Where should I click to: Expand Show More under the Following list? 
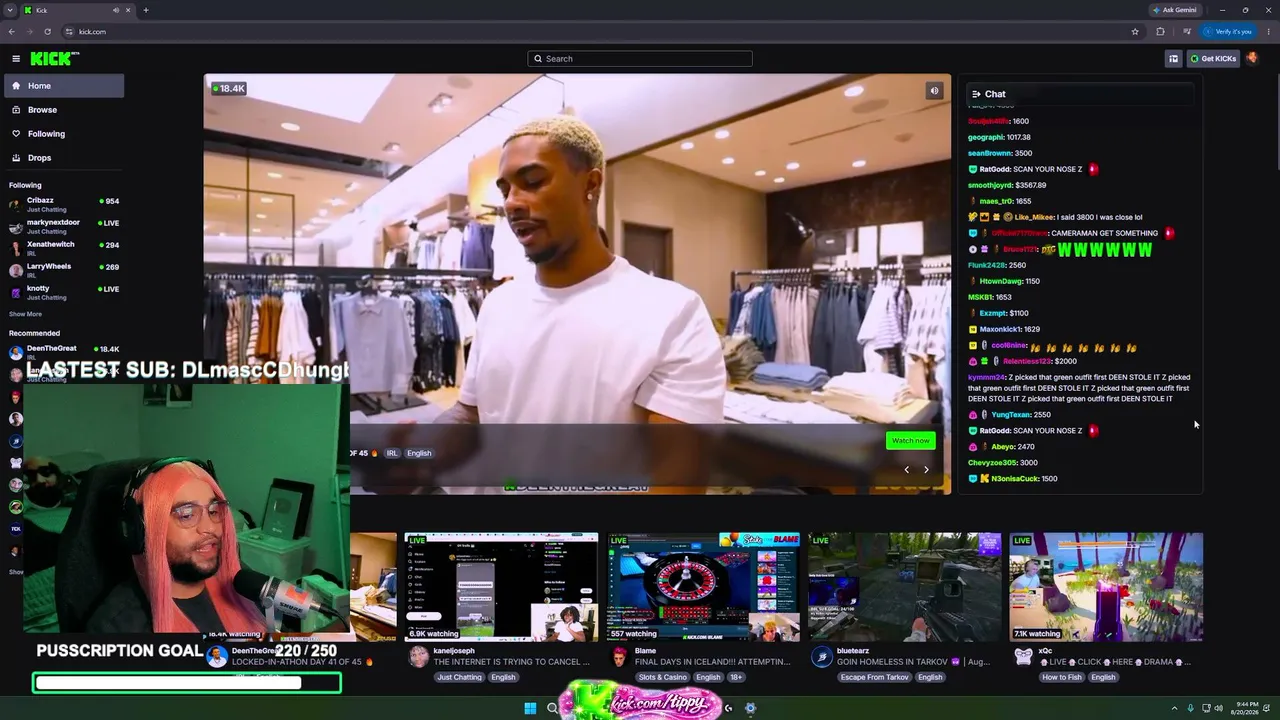pyautogui.click(x=25, y=314)
